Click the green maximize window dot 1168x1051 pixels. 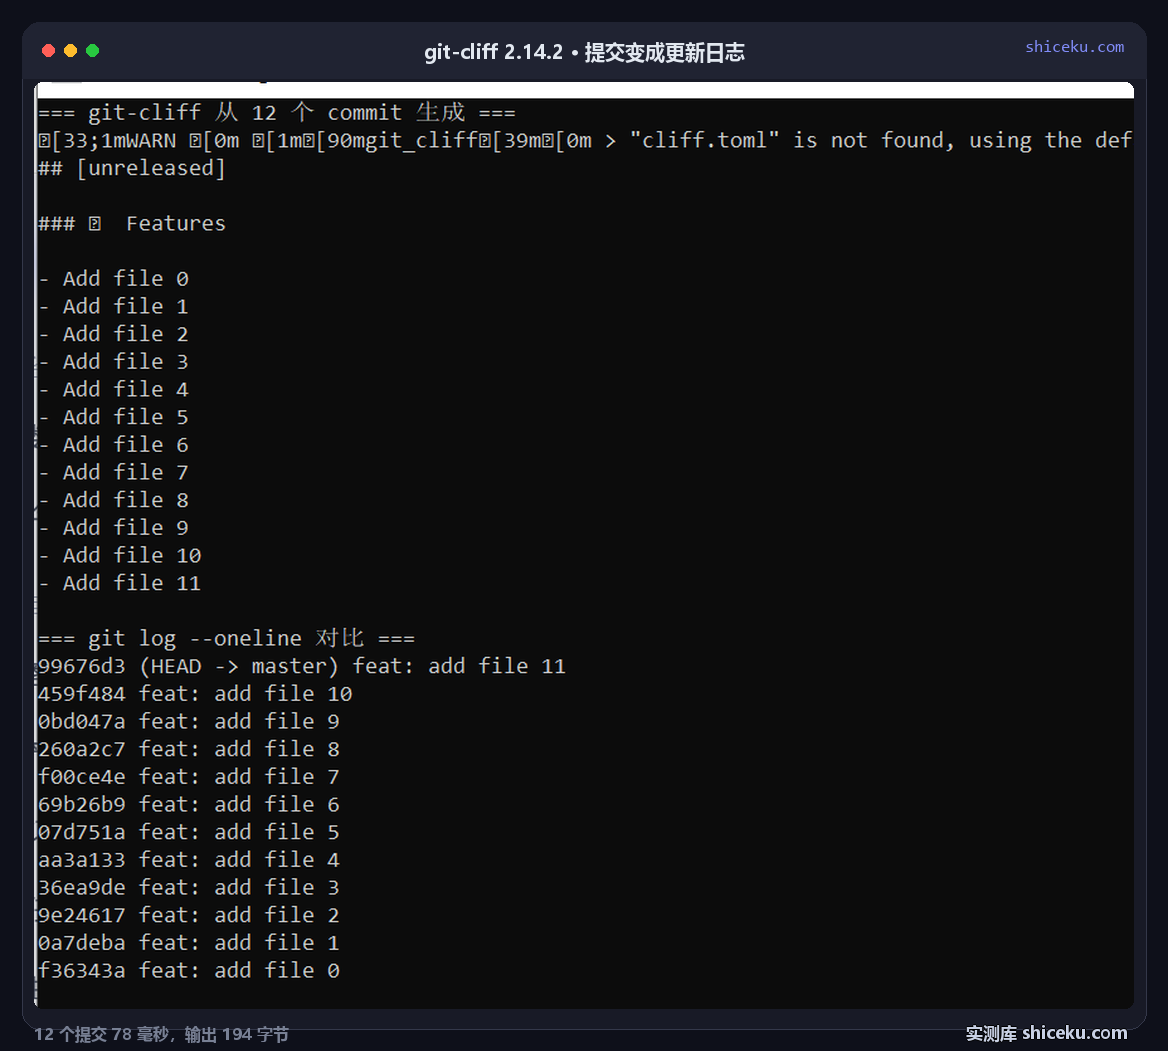[92, 51]
